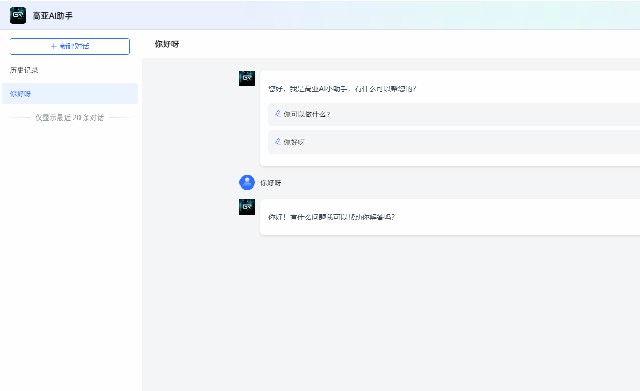Click the pen icon beside the 你好呀 suggestion
This screenshot has width=640, height=391.
point(278,141)
